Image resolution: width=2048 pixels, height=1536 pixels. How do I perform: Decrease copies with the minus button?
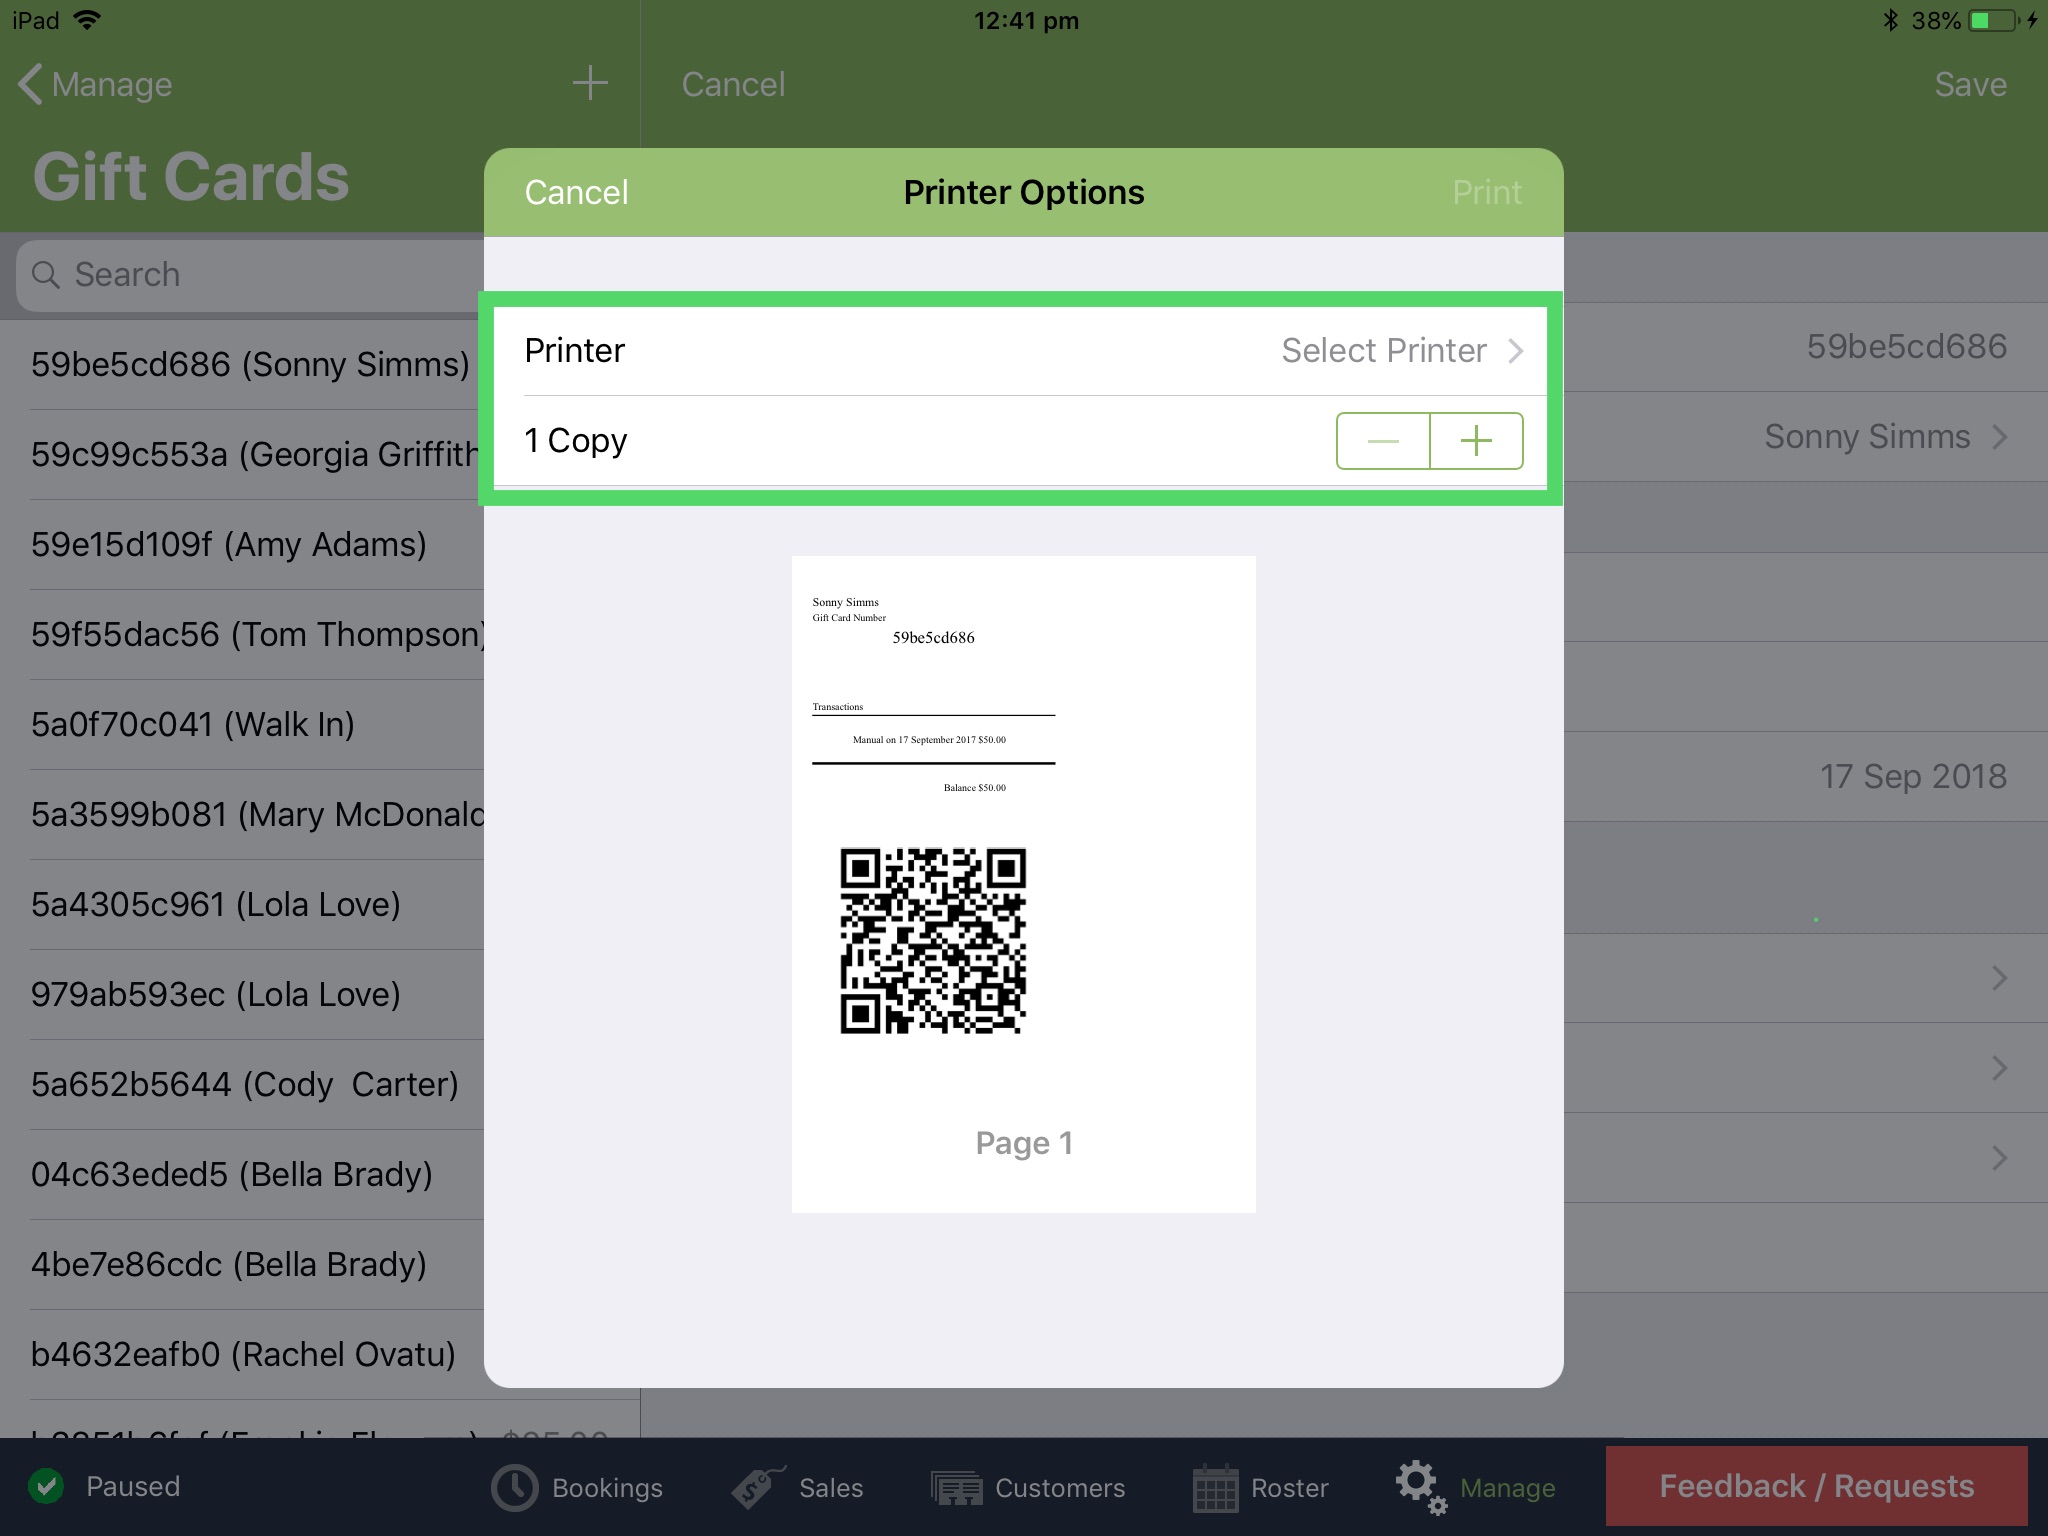(x=1383, y=441)
